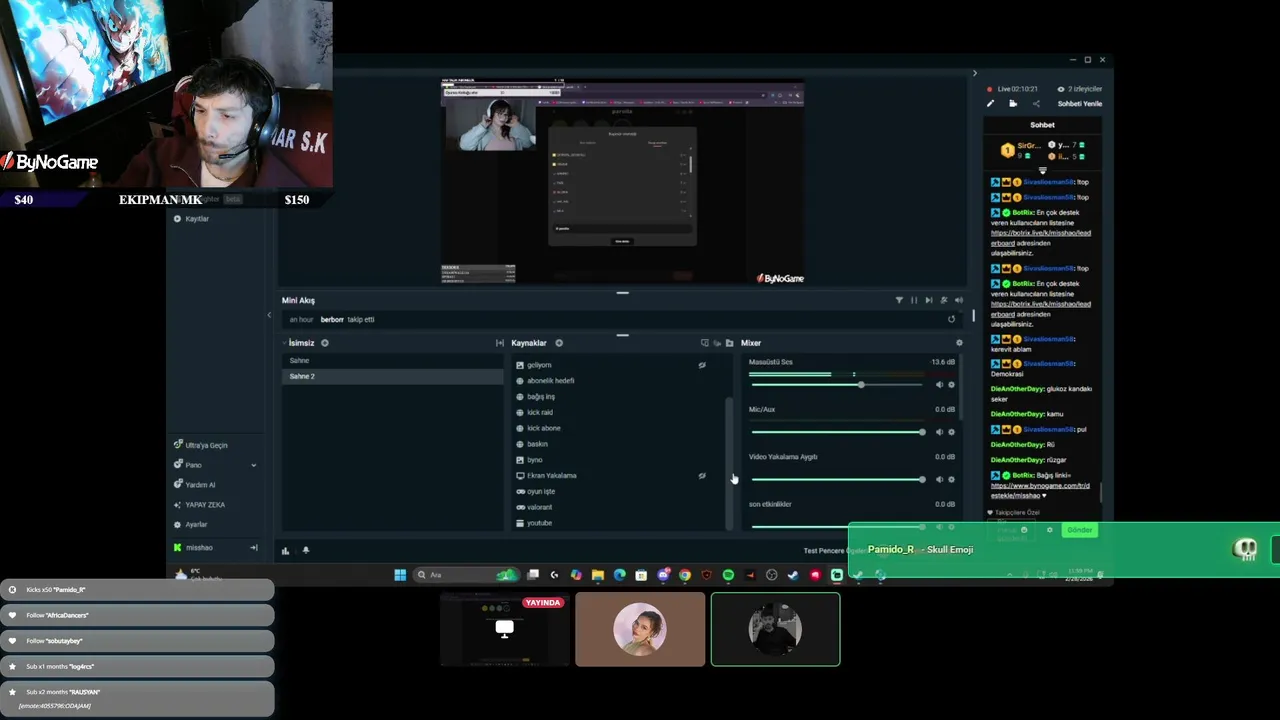Select oyun işte source
This screenshot has width=1280, height=720.
click(540, 491)
